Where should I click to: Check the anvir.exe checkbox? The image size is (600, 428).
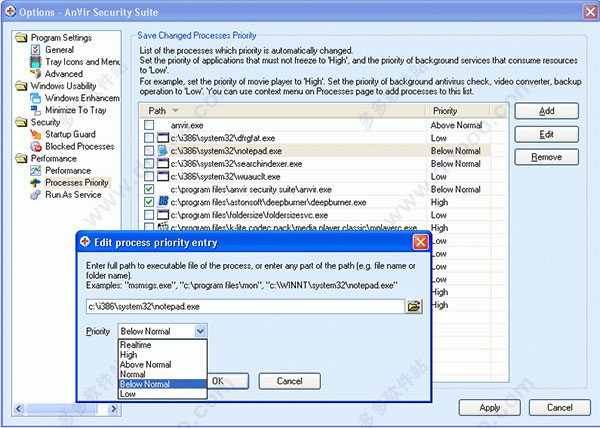(149, 125)
